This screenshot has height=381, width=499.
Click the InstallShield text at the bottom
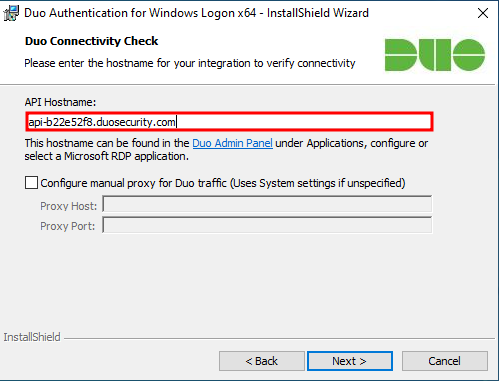32,337
